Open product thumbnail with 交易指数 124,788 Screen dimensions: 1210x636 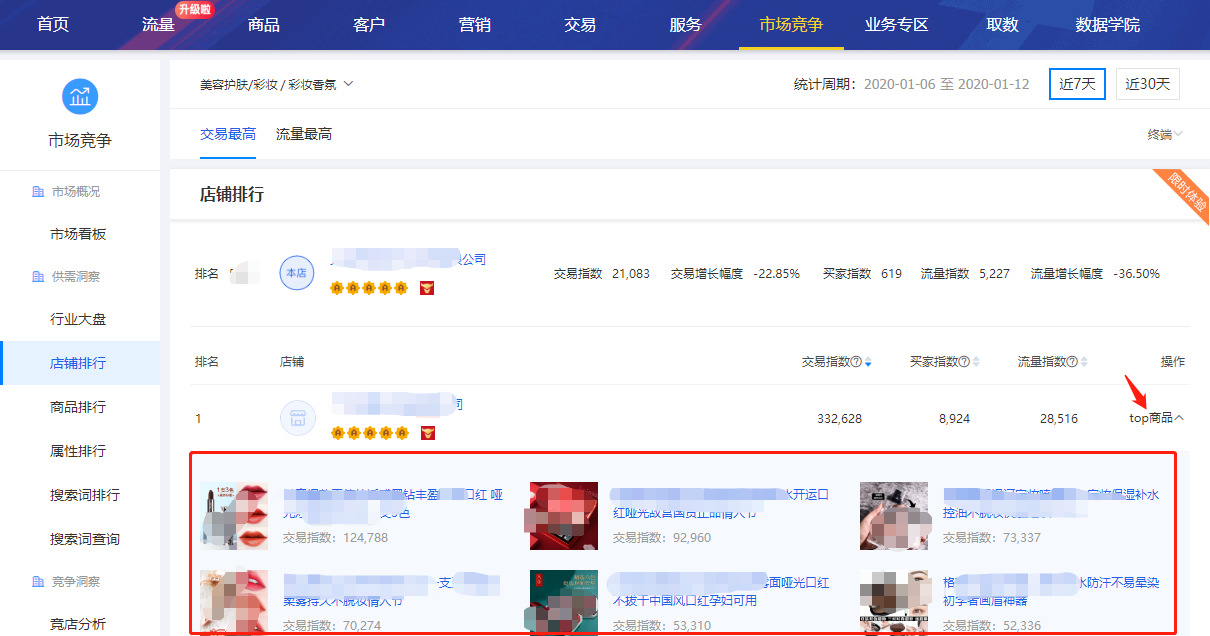(234, 516)
